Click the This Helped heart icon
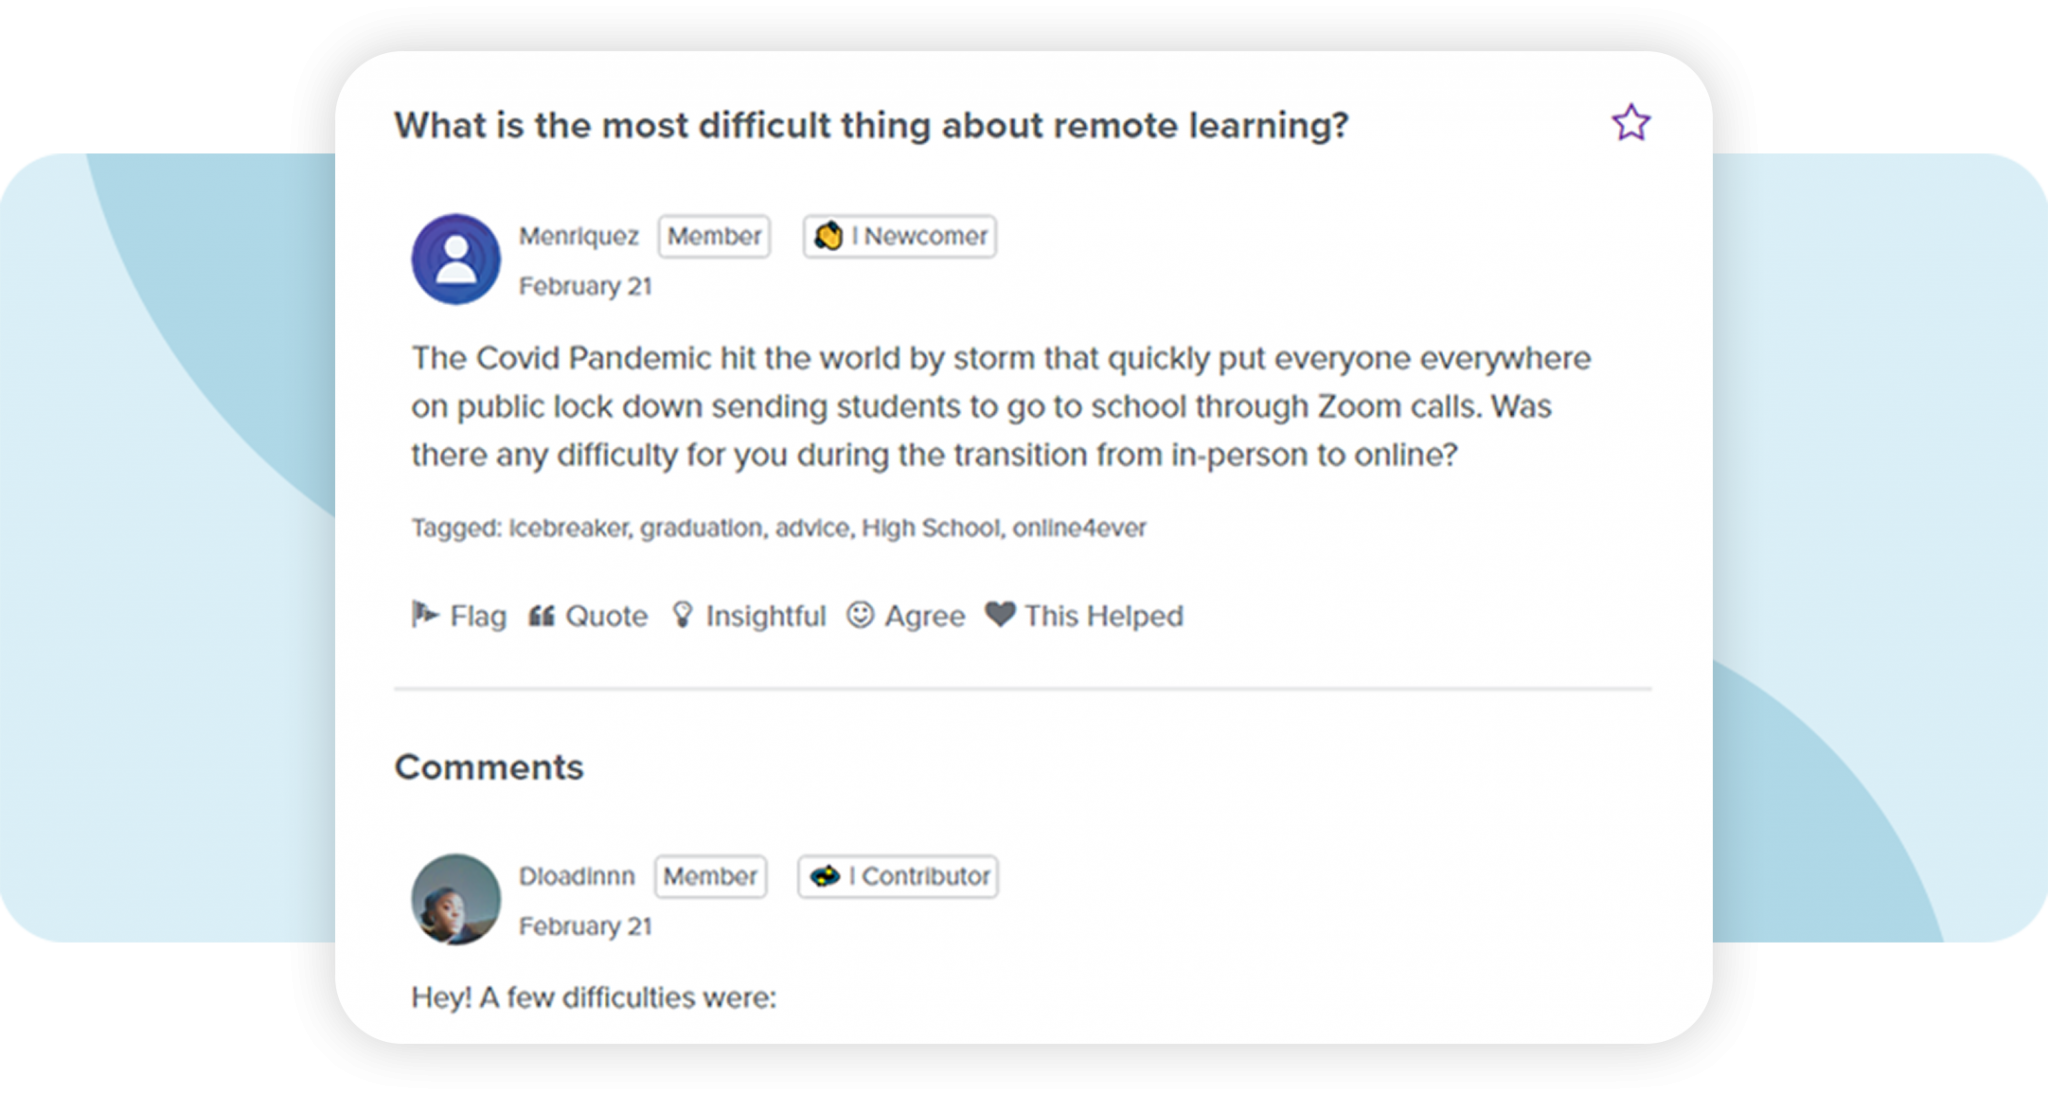This screenshot has width=2048, height=1095. point(1000,614)
